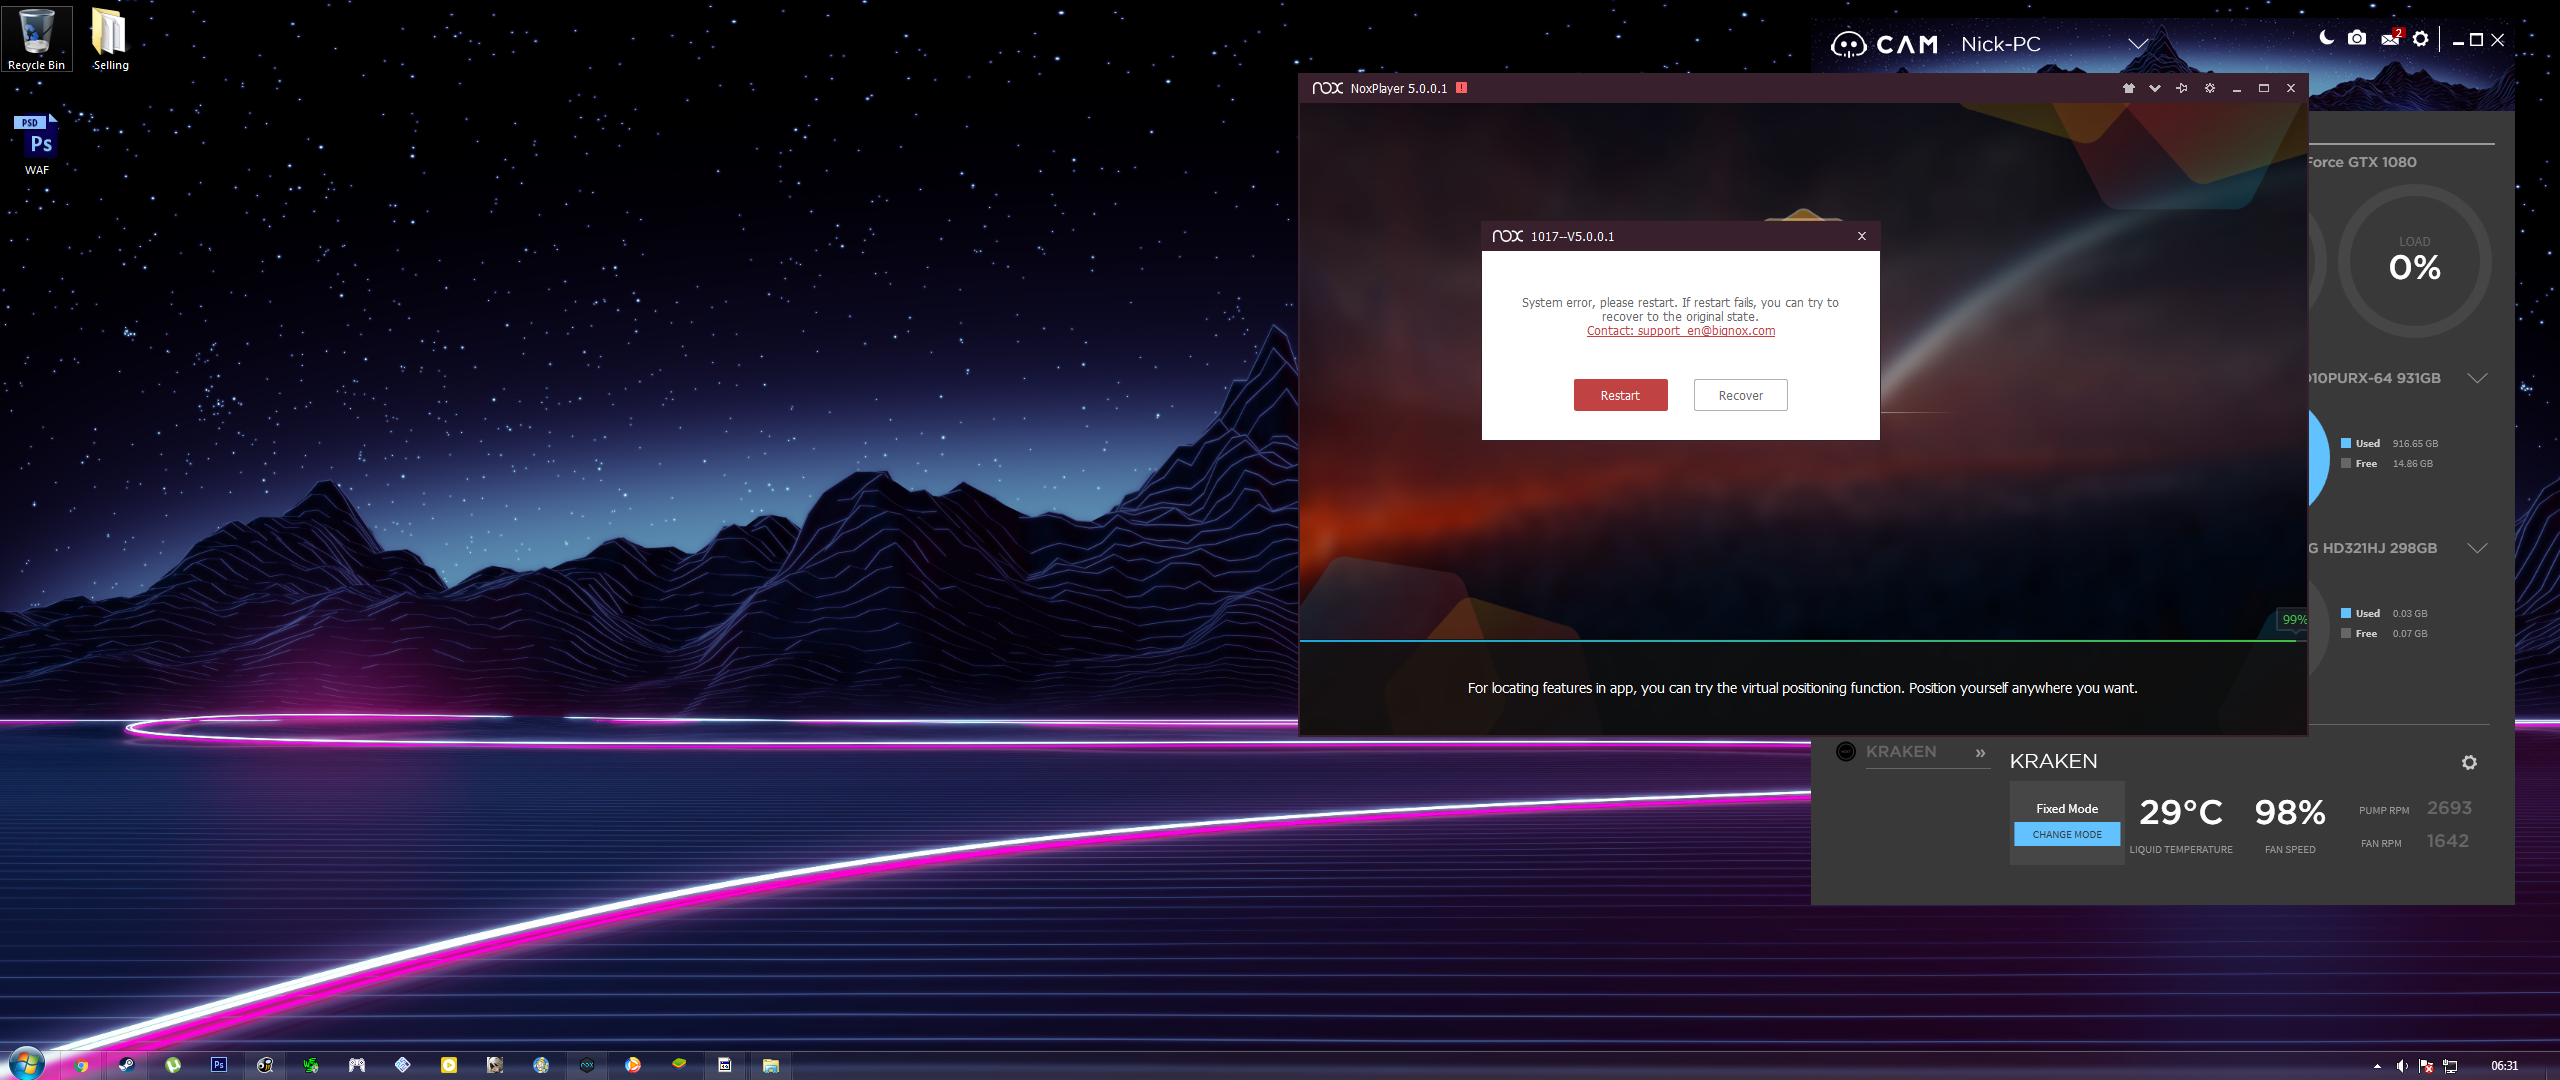Expand the HD321HJ 298GB drive chevron

click(x=2477, y=548)
